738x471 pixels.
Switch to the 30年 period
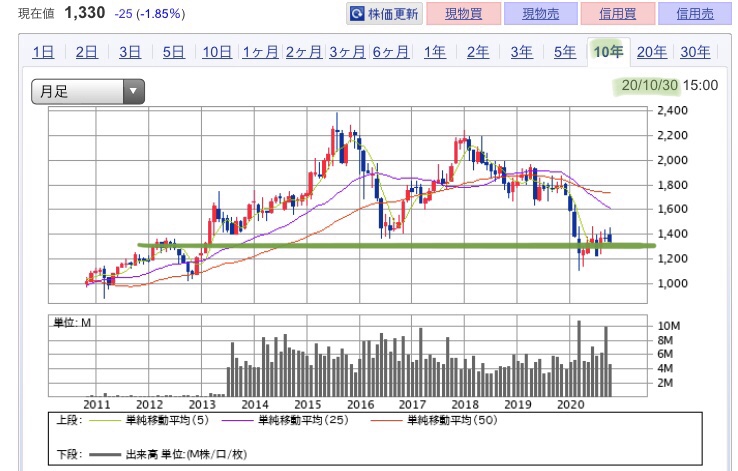tap(695, 52)
